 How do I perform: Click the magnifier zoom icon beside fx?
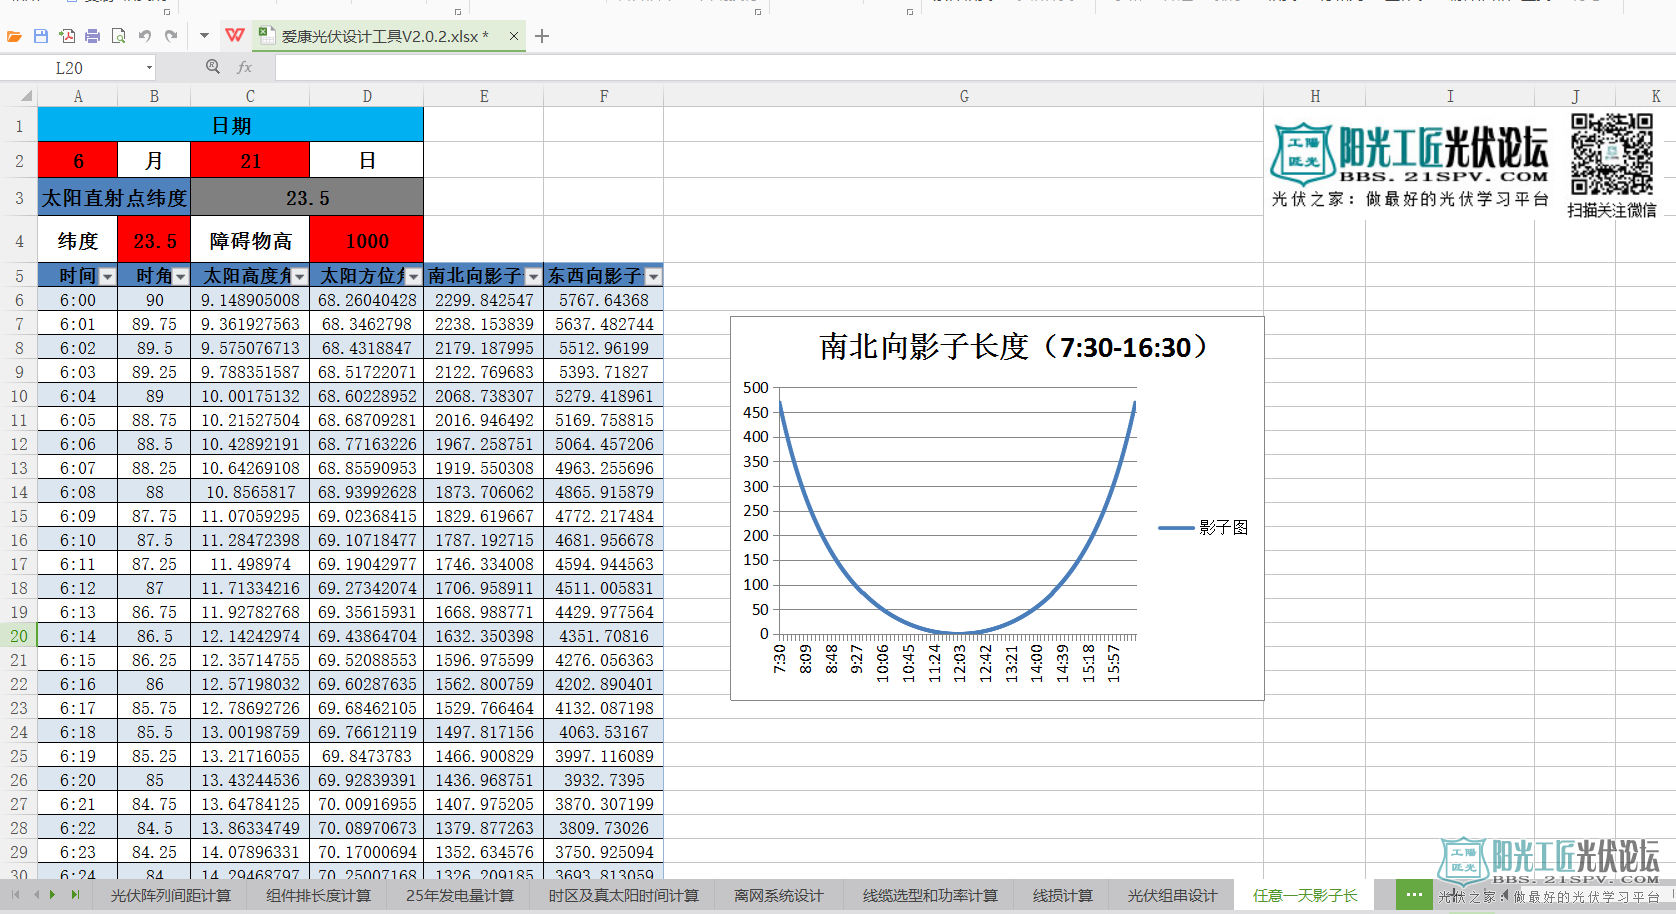[213, 67]
